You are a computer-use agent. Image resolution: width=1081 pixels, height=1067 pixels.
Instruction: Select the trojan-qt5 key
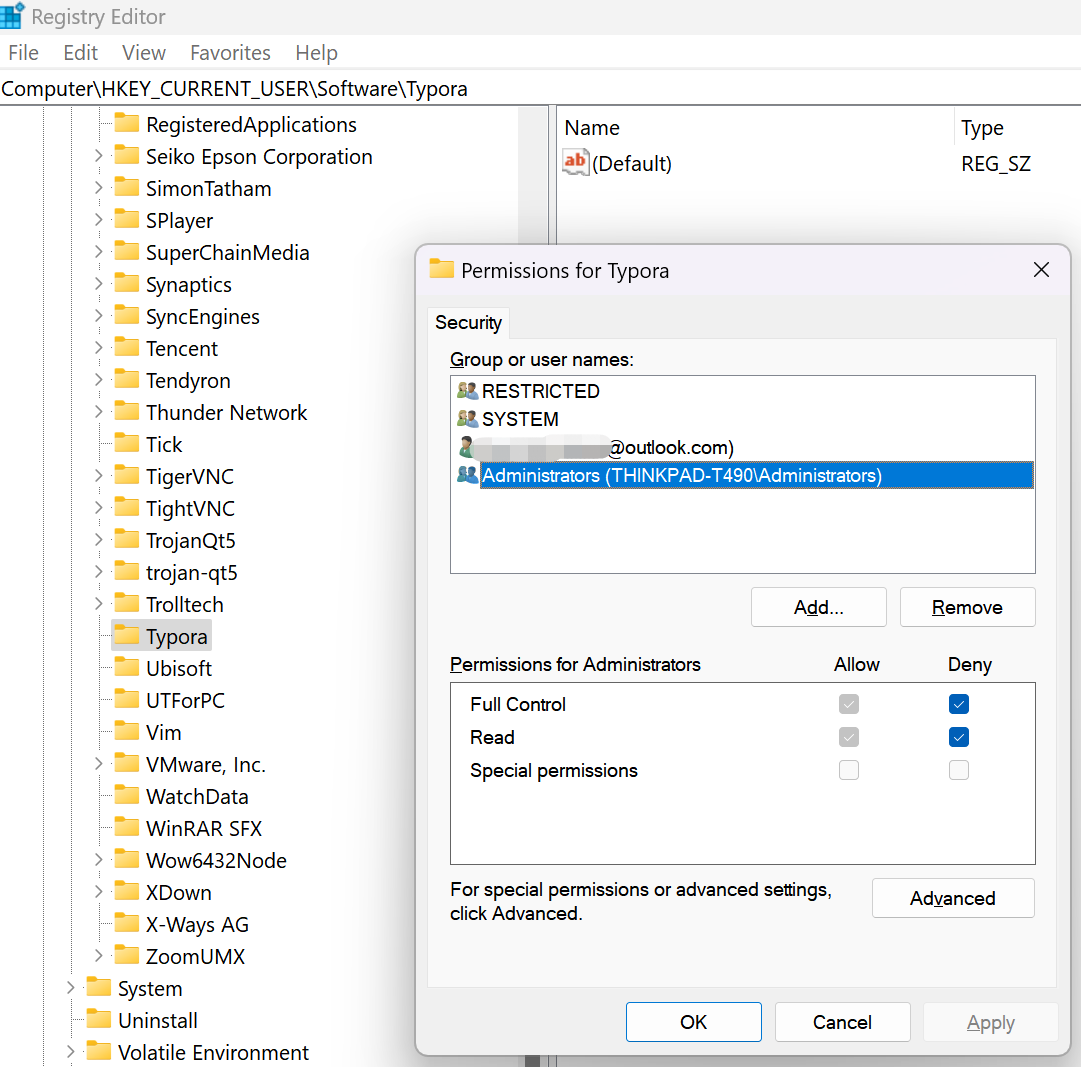(192, 572)
